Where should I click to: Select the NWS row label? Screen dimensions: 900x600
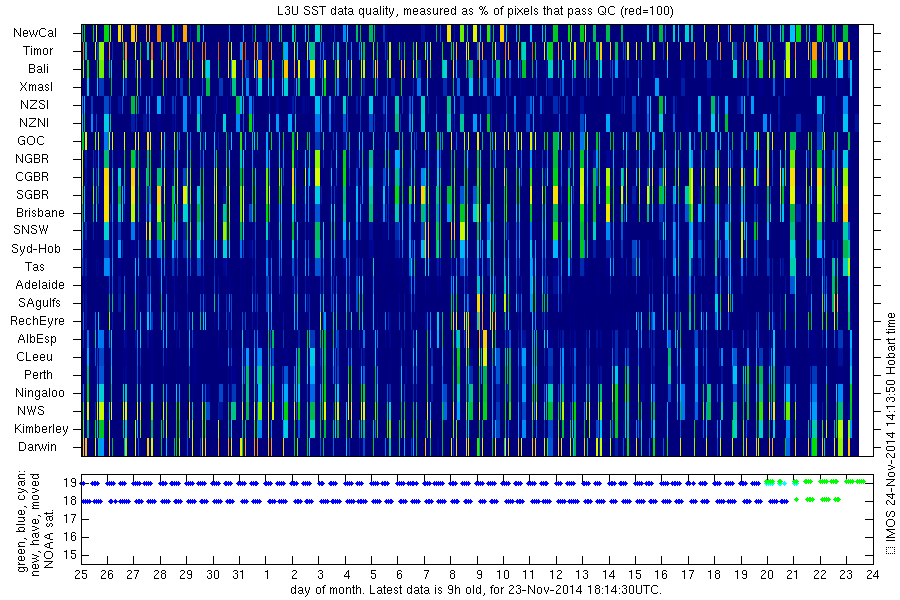[31, 411]
